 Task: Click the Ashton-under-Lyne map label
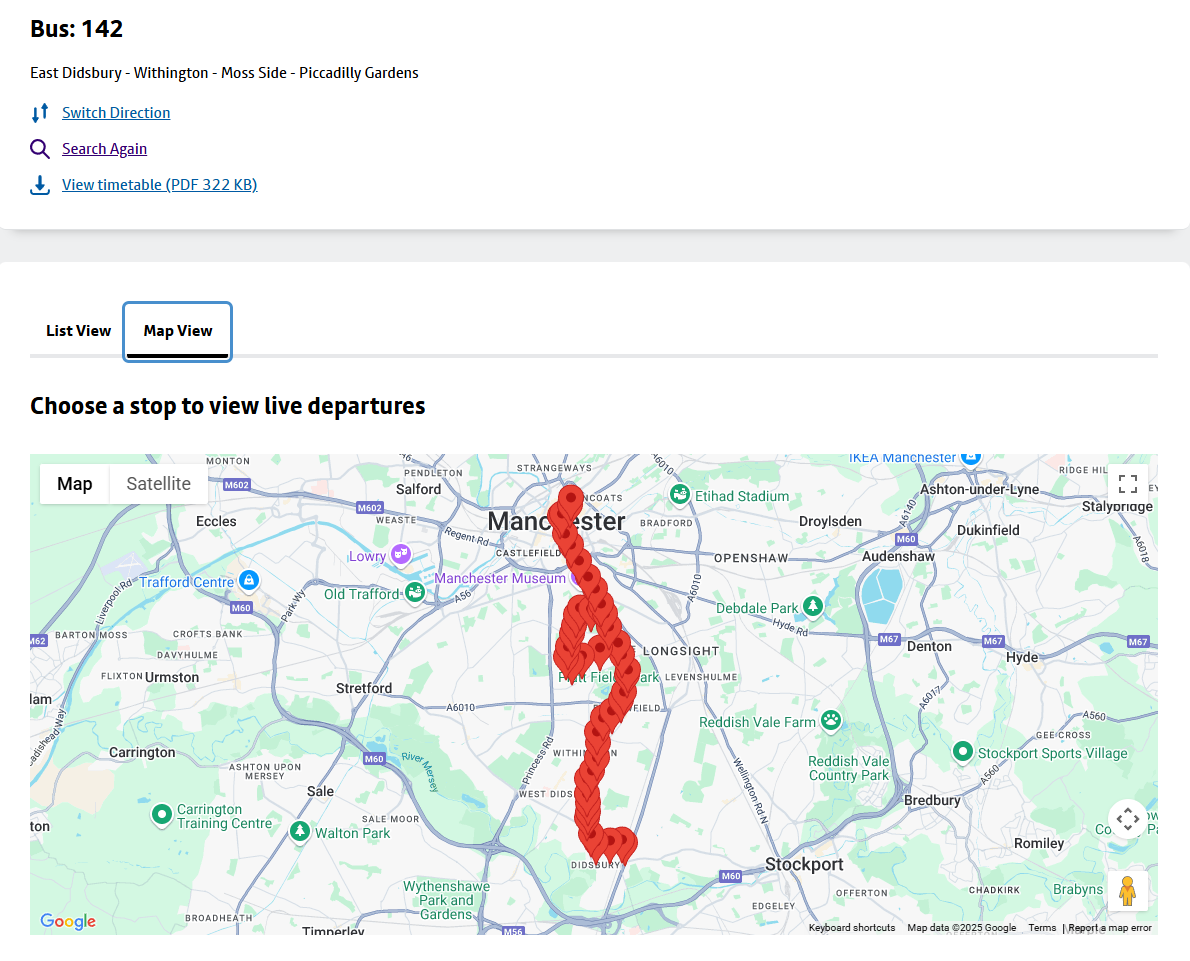(979, 490)
